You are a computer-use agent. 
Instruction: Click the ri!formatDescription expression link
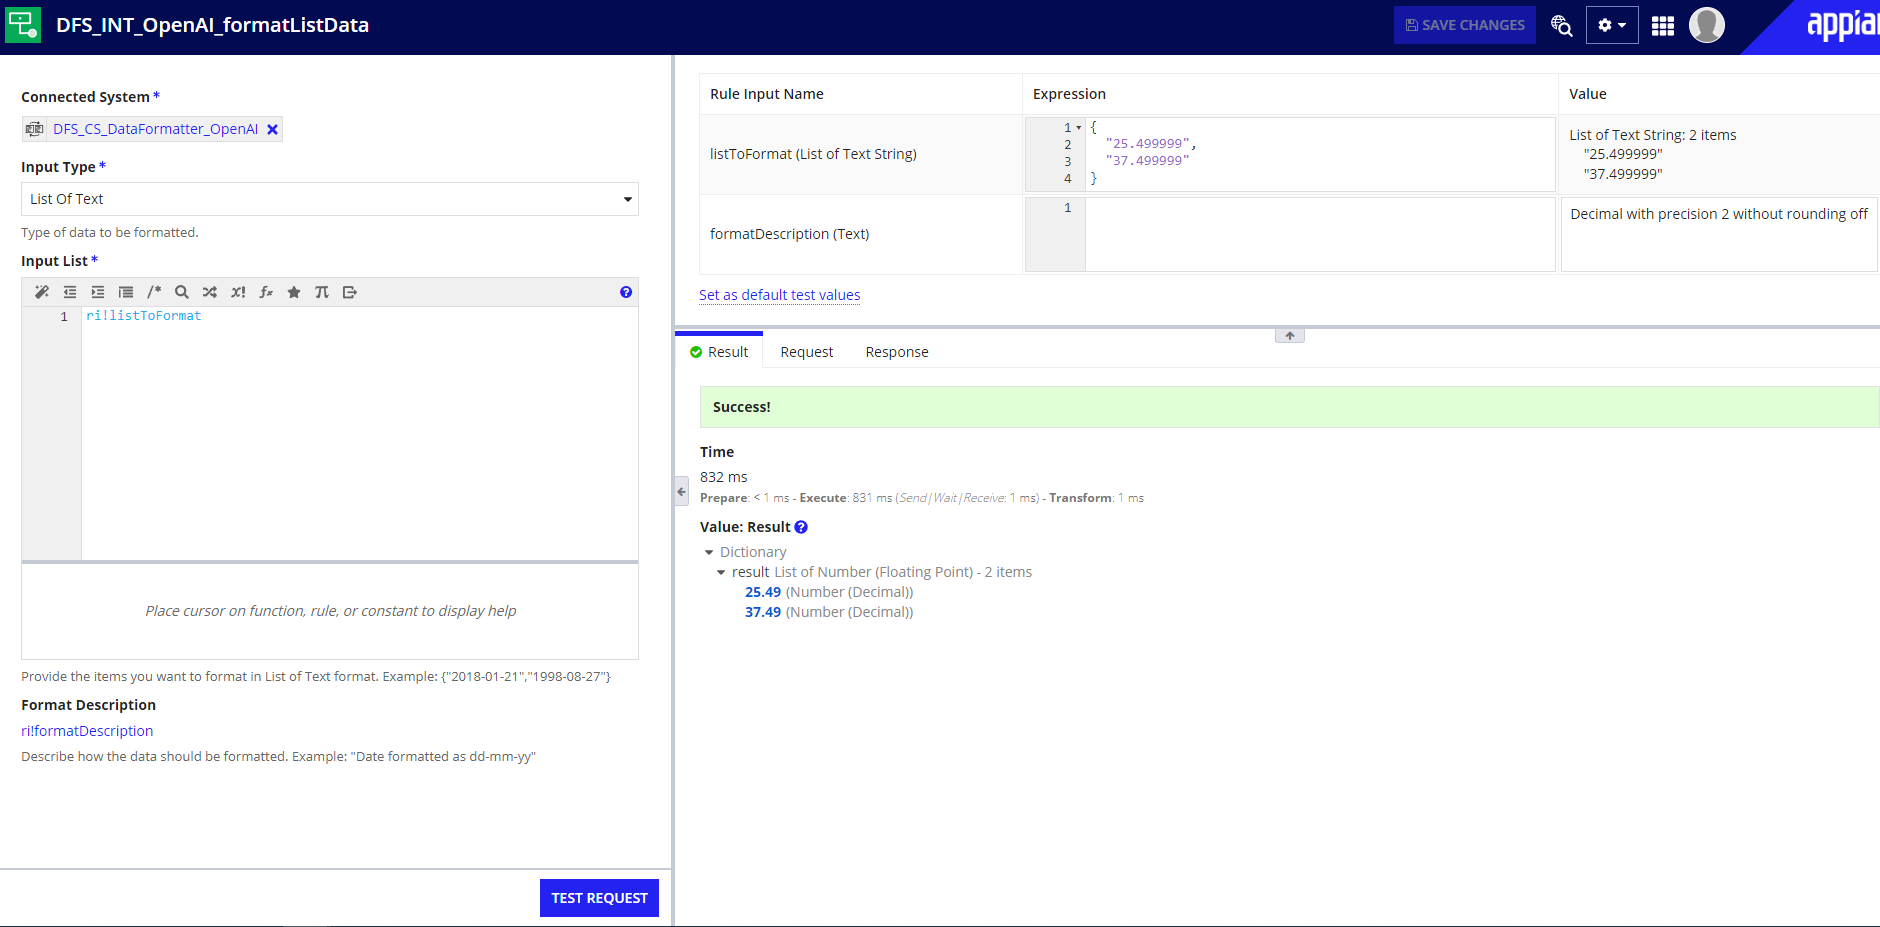coord(87,731)
